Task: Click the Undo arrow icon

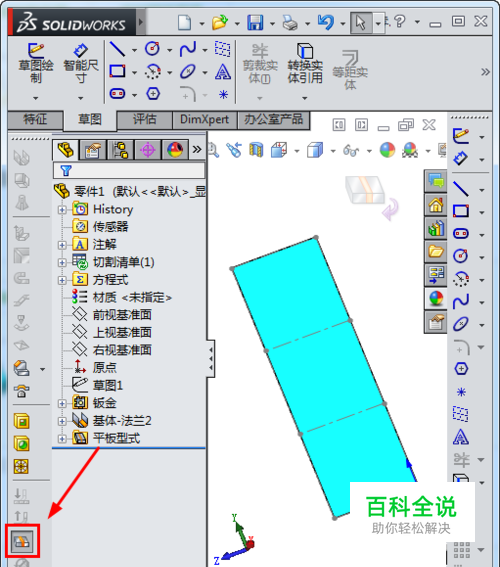Action: (x=325, y=22)
